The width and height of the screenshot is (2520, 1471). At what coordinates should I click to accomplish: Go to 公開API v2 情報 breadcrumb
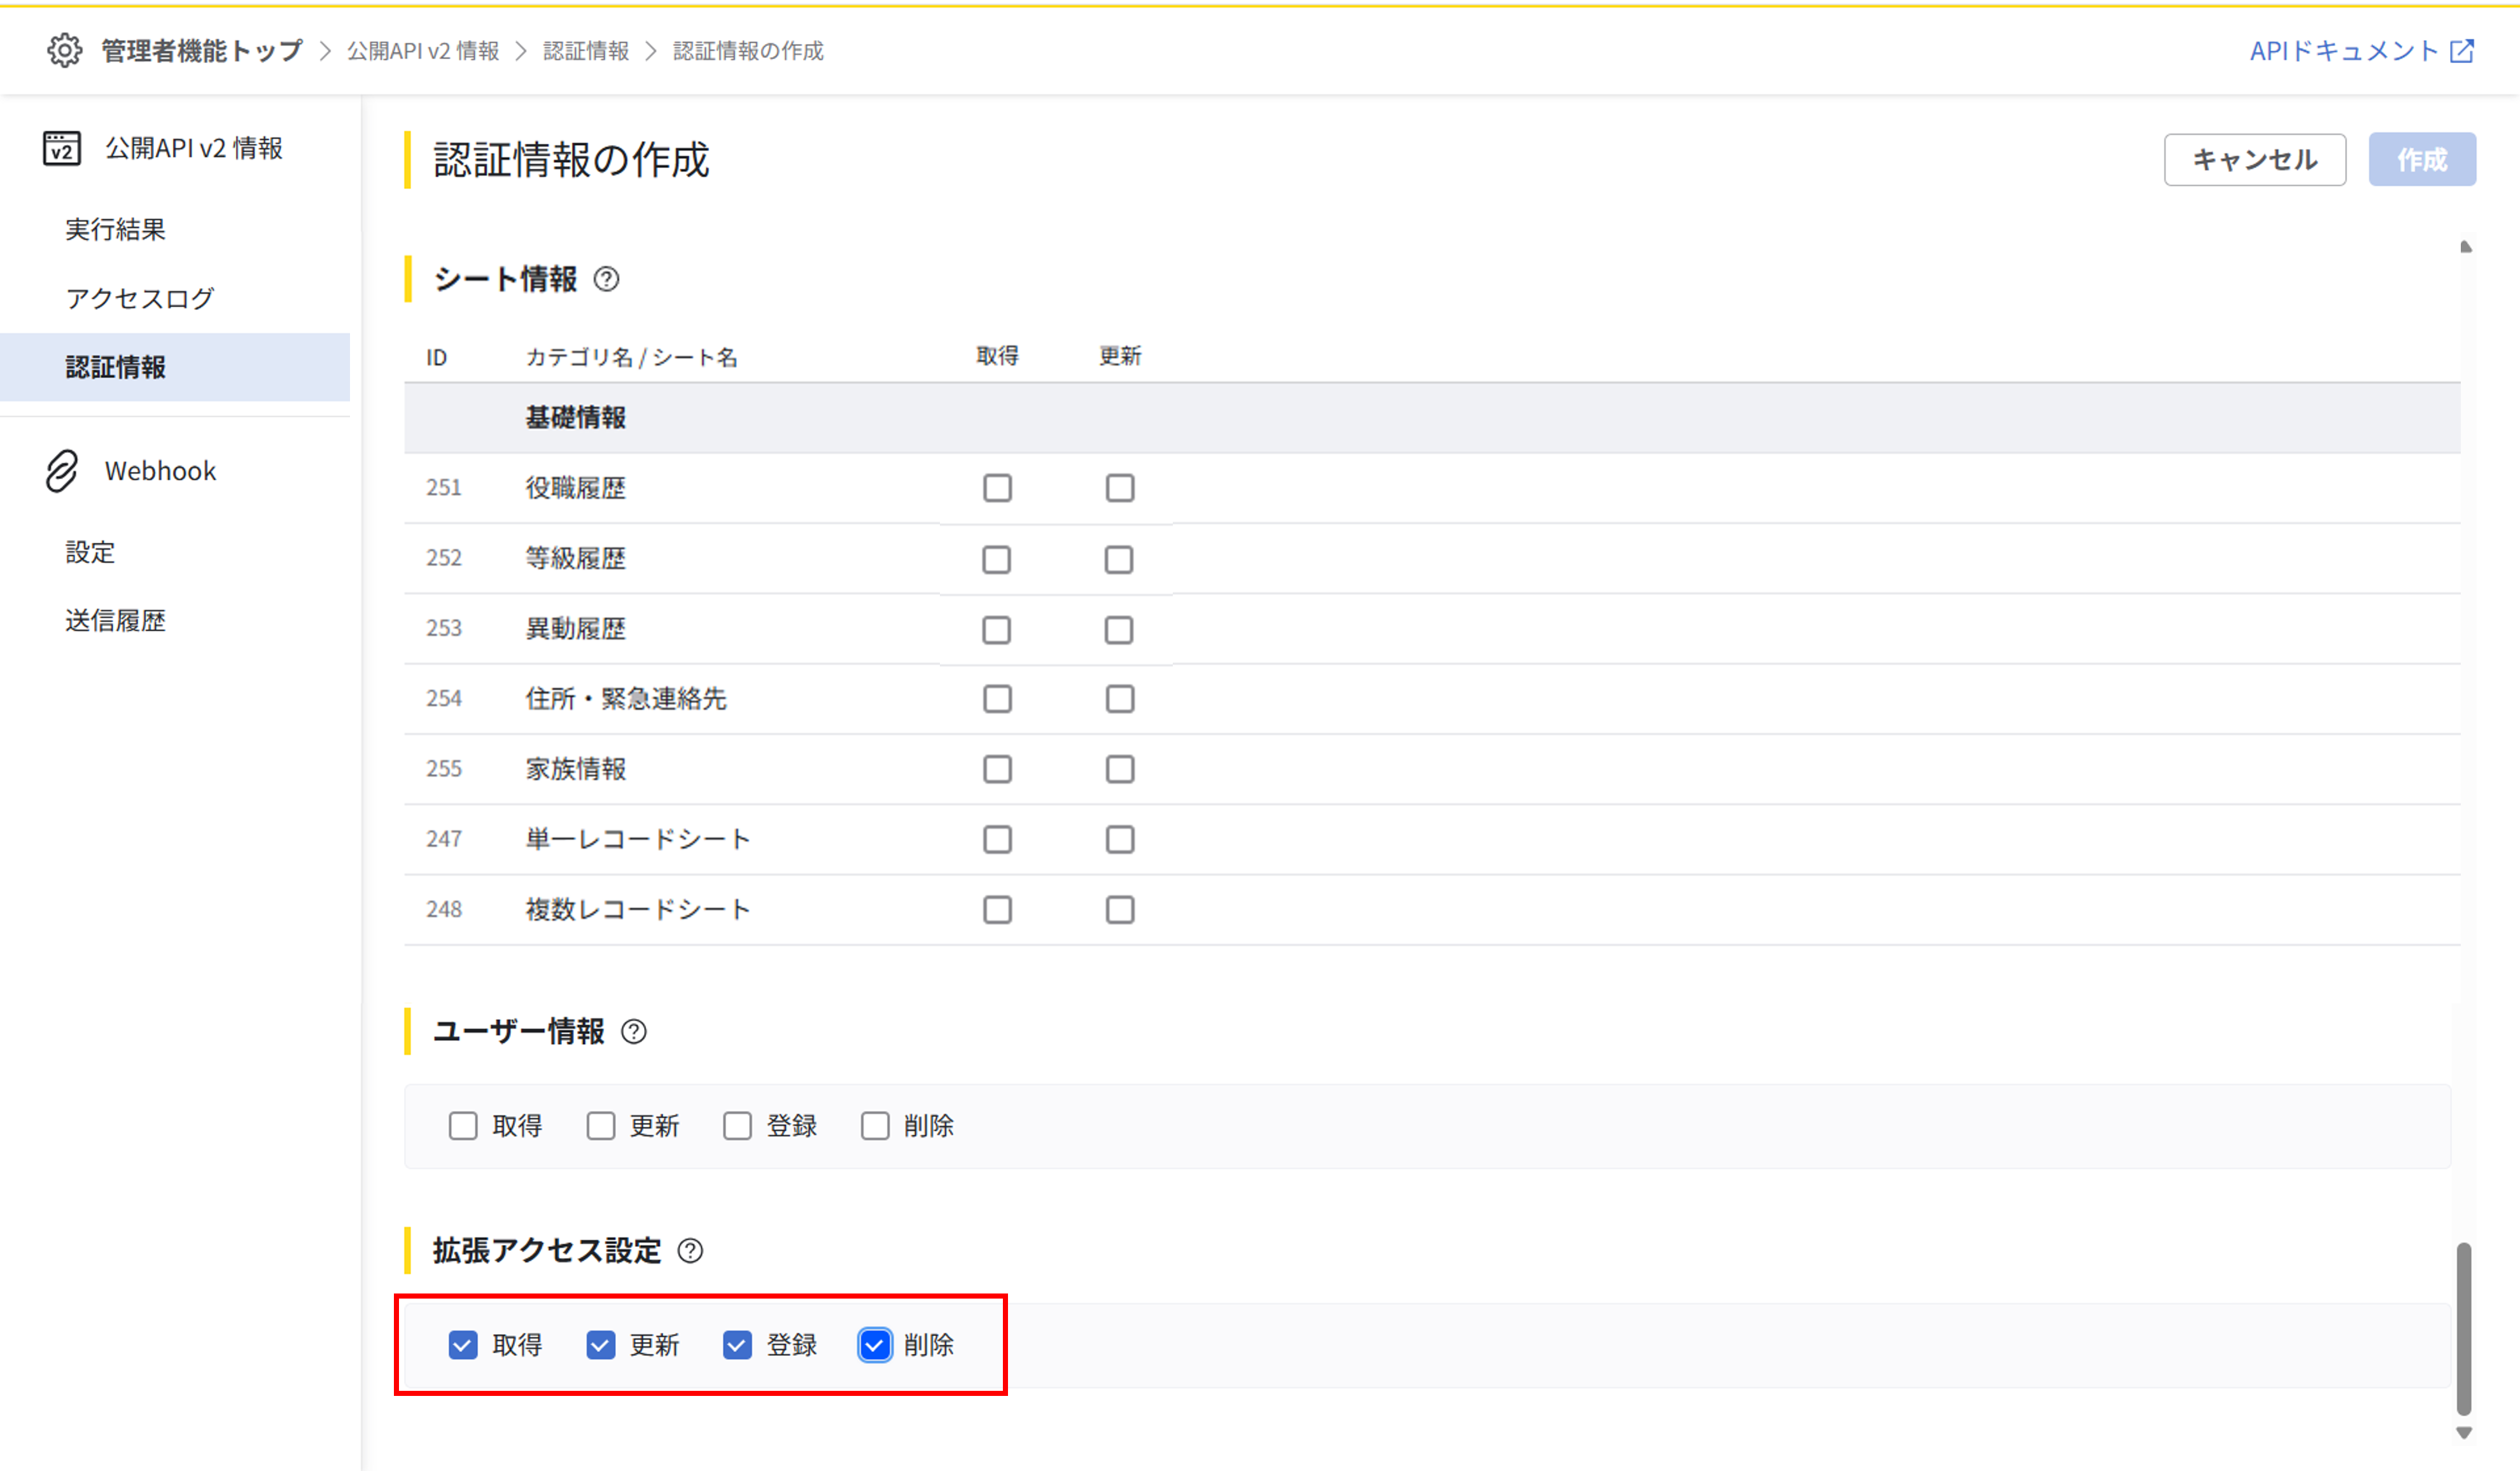click(423, 51)
